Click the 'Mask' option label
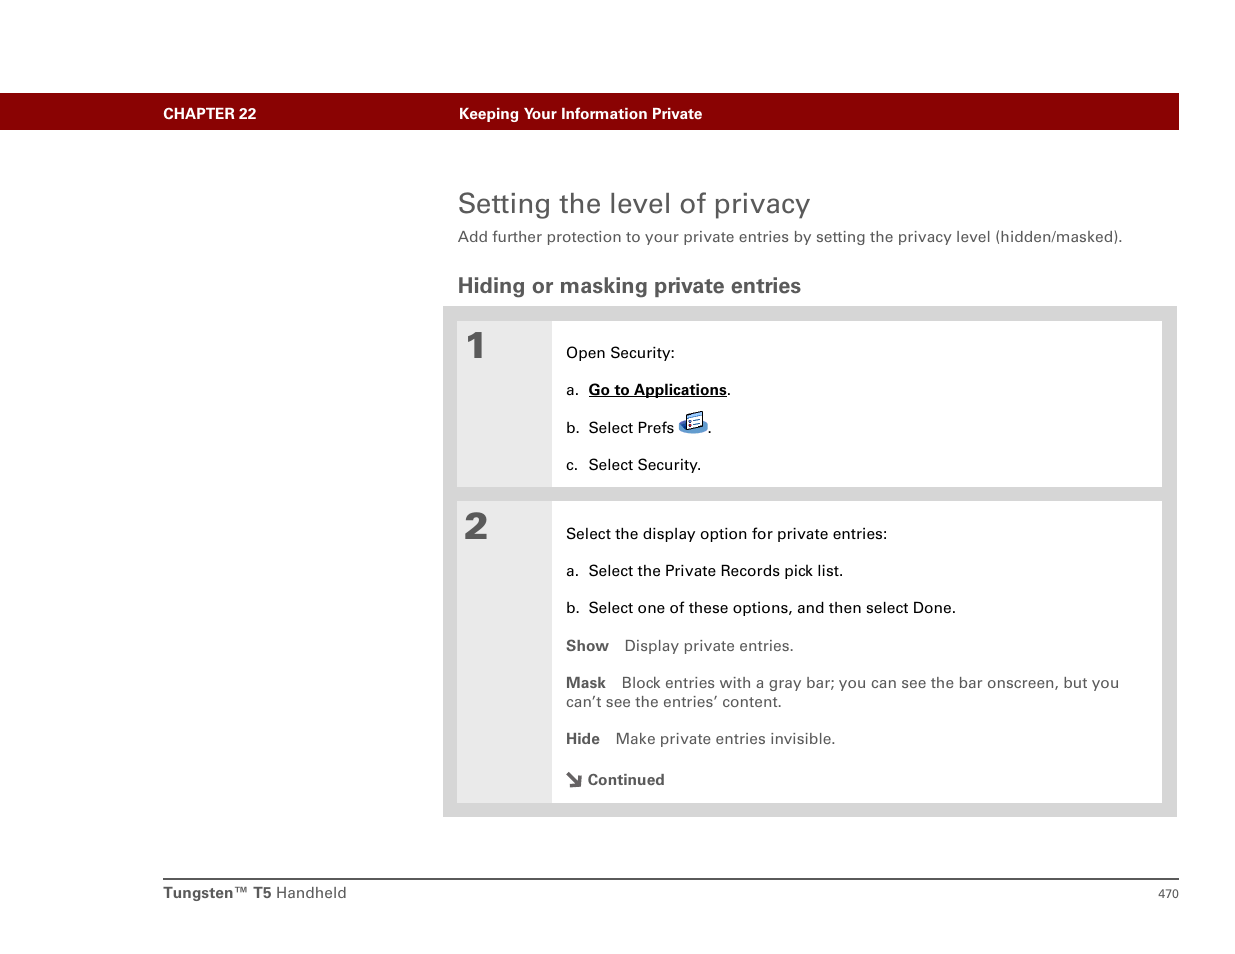The image size is (1235, 954). click(586, 683)
